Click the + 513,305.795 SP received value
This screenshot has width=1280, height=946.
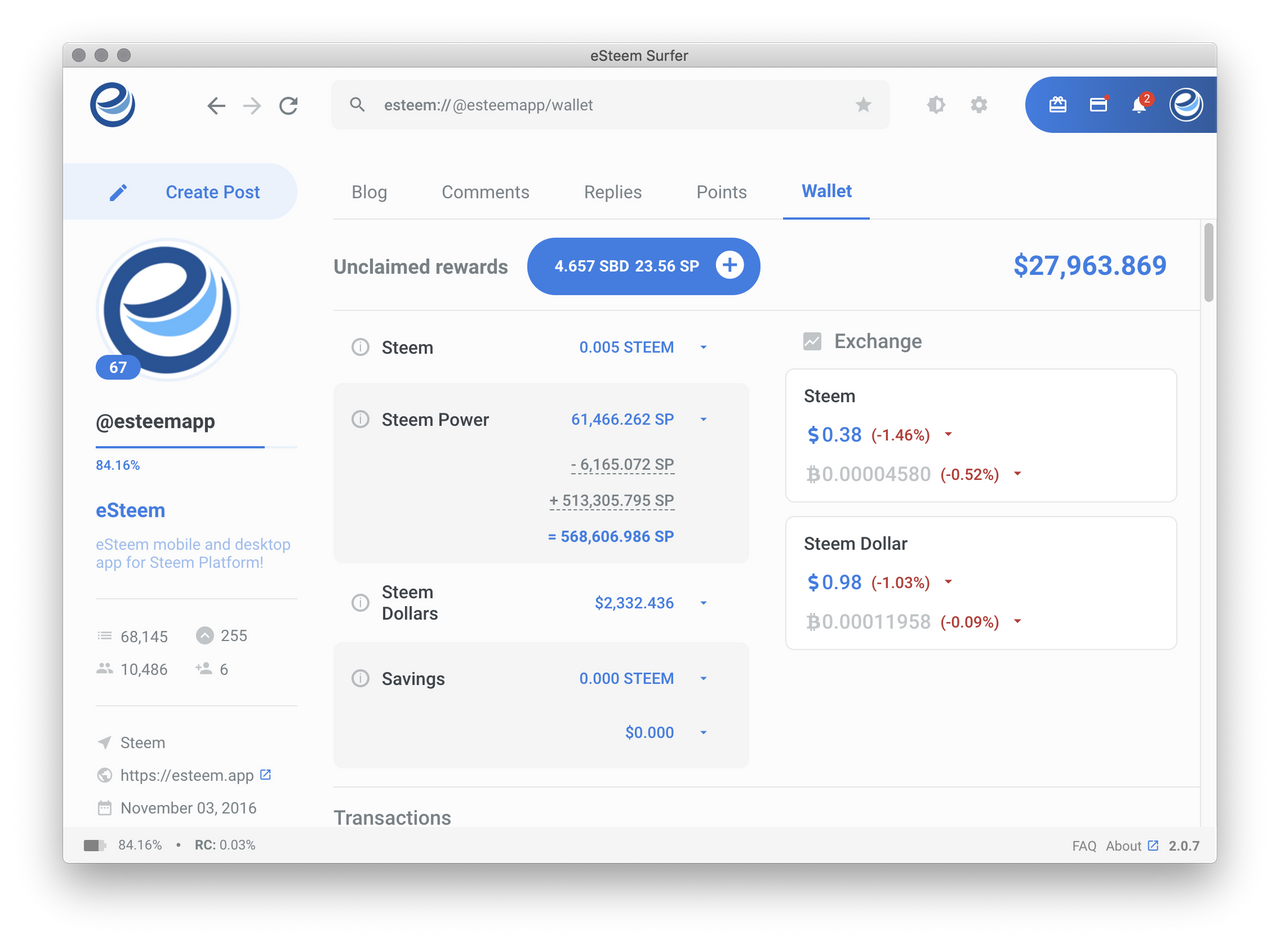click(x=612, y=501)
